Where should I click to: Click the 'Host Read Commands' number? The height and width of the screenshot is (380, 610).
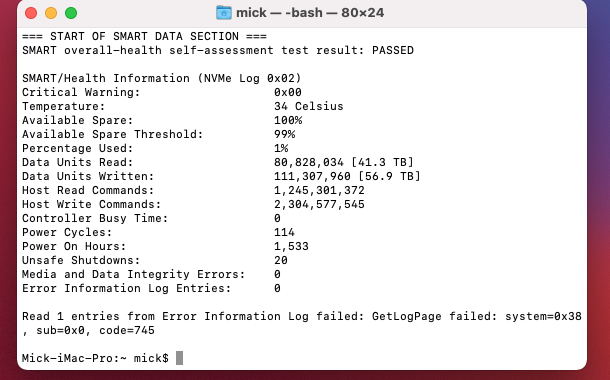319,190
